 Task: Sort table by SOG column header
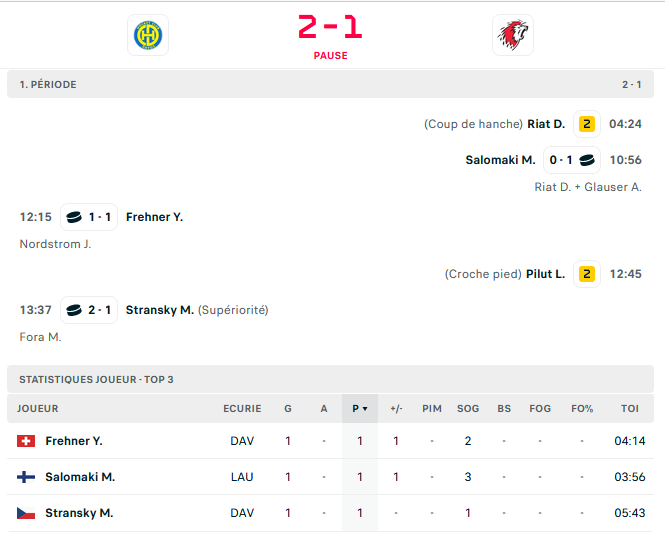tap(468, 409)
